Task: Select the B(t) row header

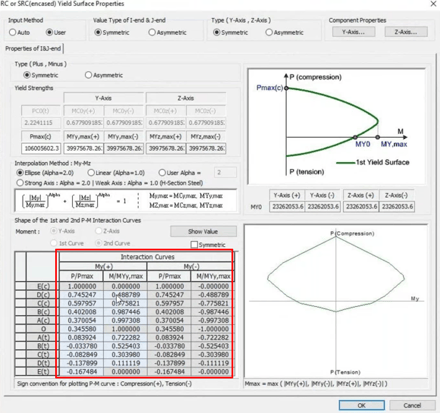Action: coord(43,346)
